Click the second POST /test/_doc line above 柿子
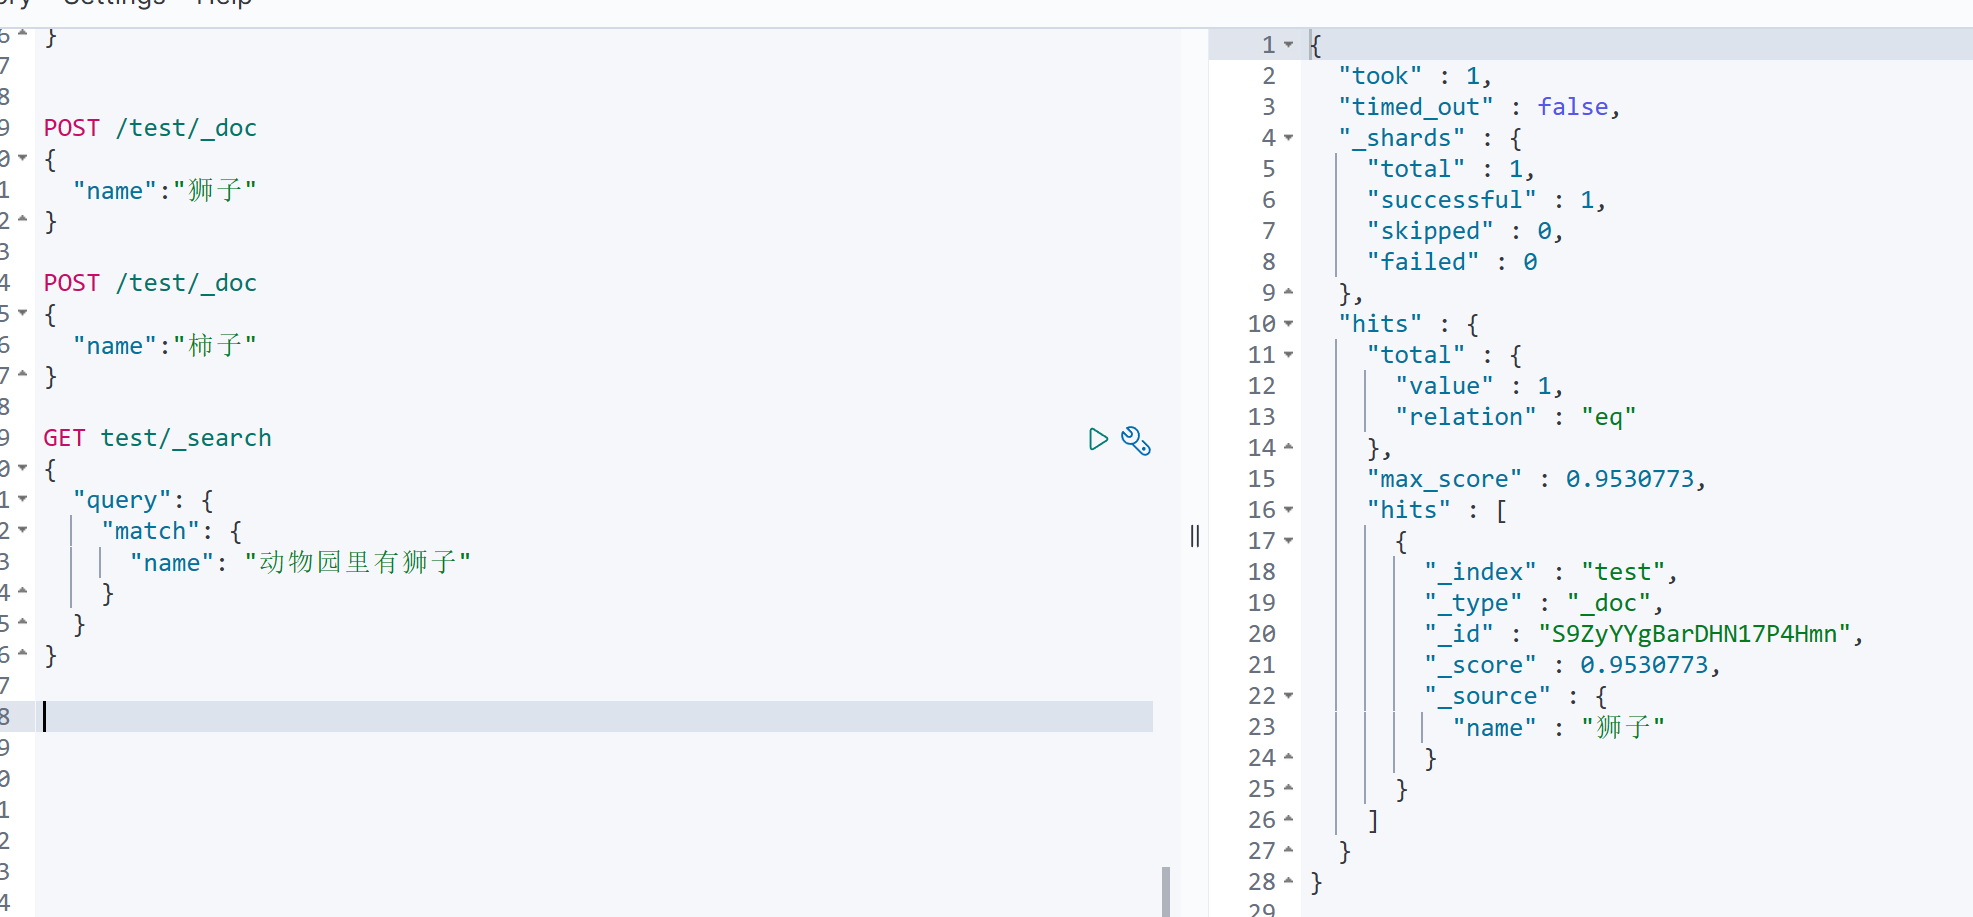1973x917 pixels. [150, 283]
